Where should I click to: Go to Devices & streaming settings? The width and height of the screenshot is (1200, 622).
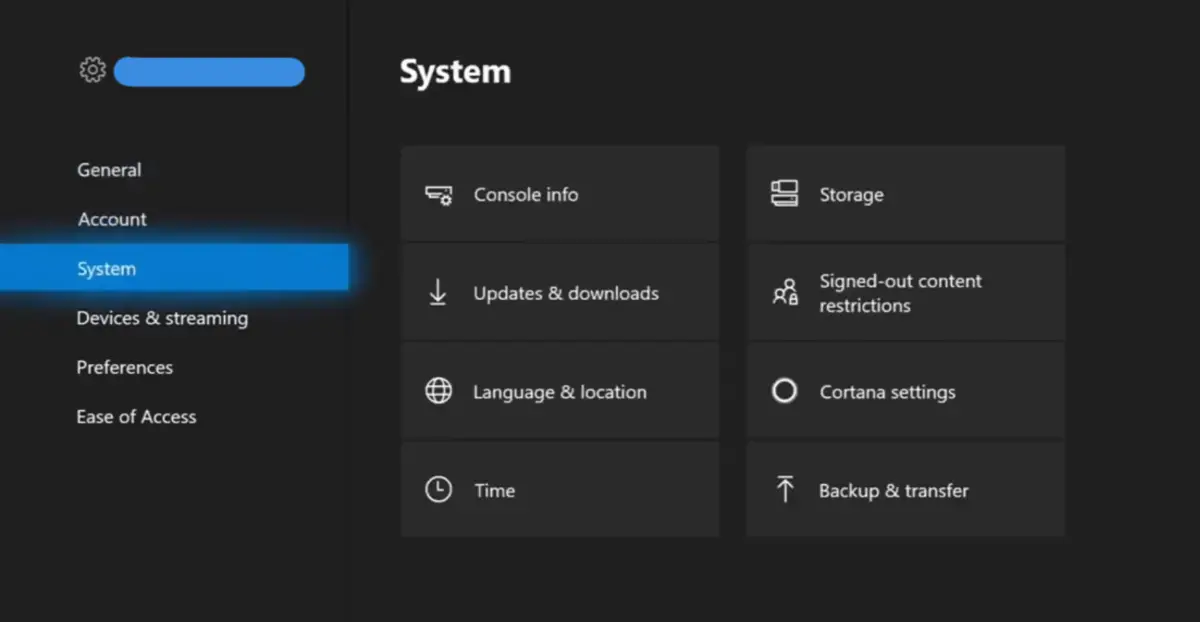coord(162,318)
